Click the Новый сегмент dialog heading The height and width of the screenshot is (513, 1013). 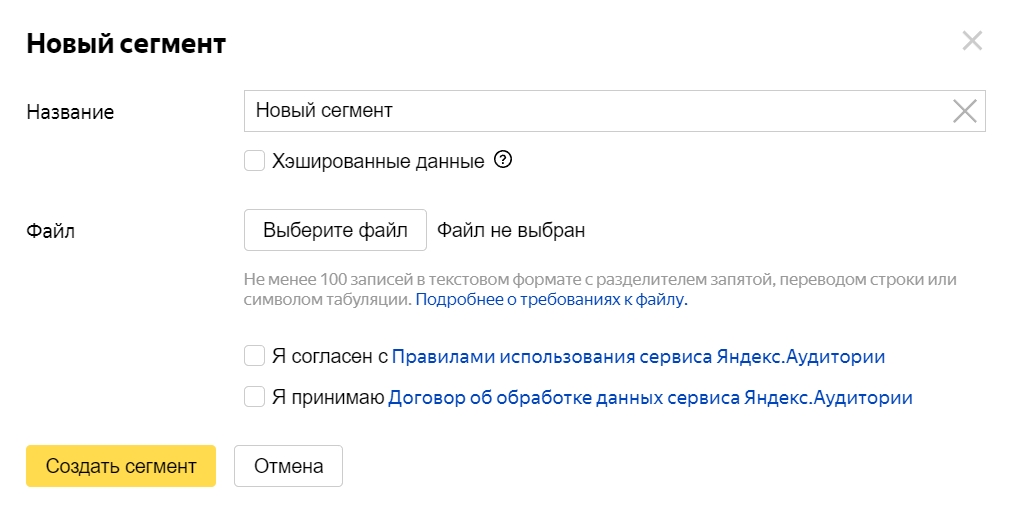point(126,44)
